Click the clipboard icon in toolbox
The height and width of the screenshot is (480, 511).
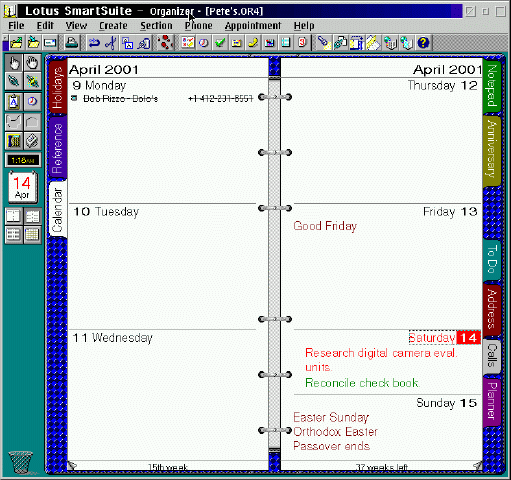14,101
